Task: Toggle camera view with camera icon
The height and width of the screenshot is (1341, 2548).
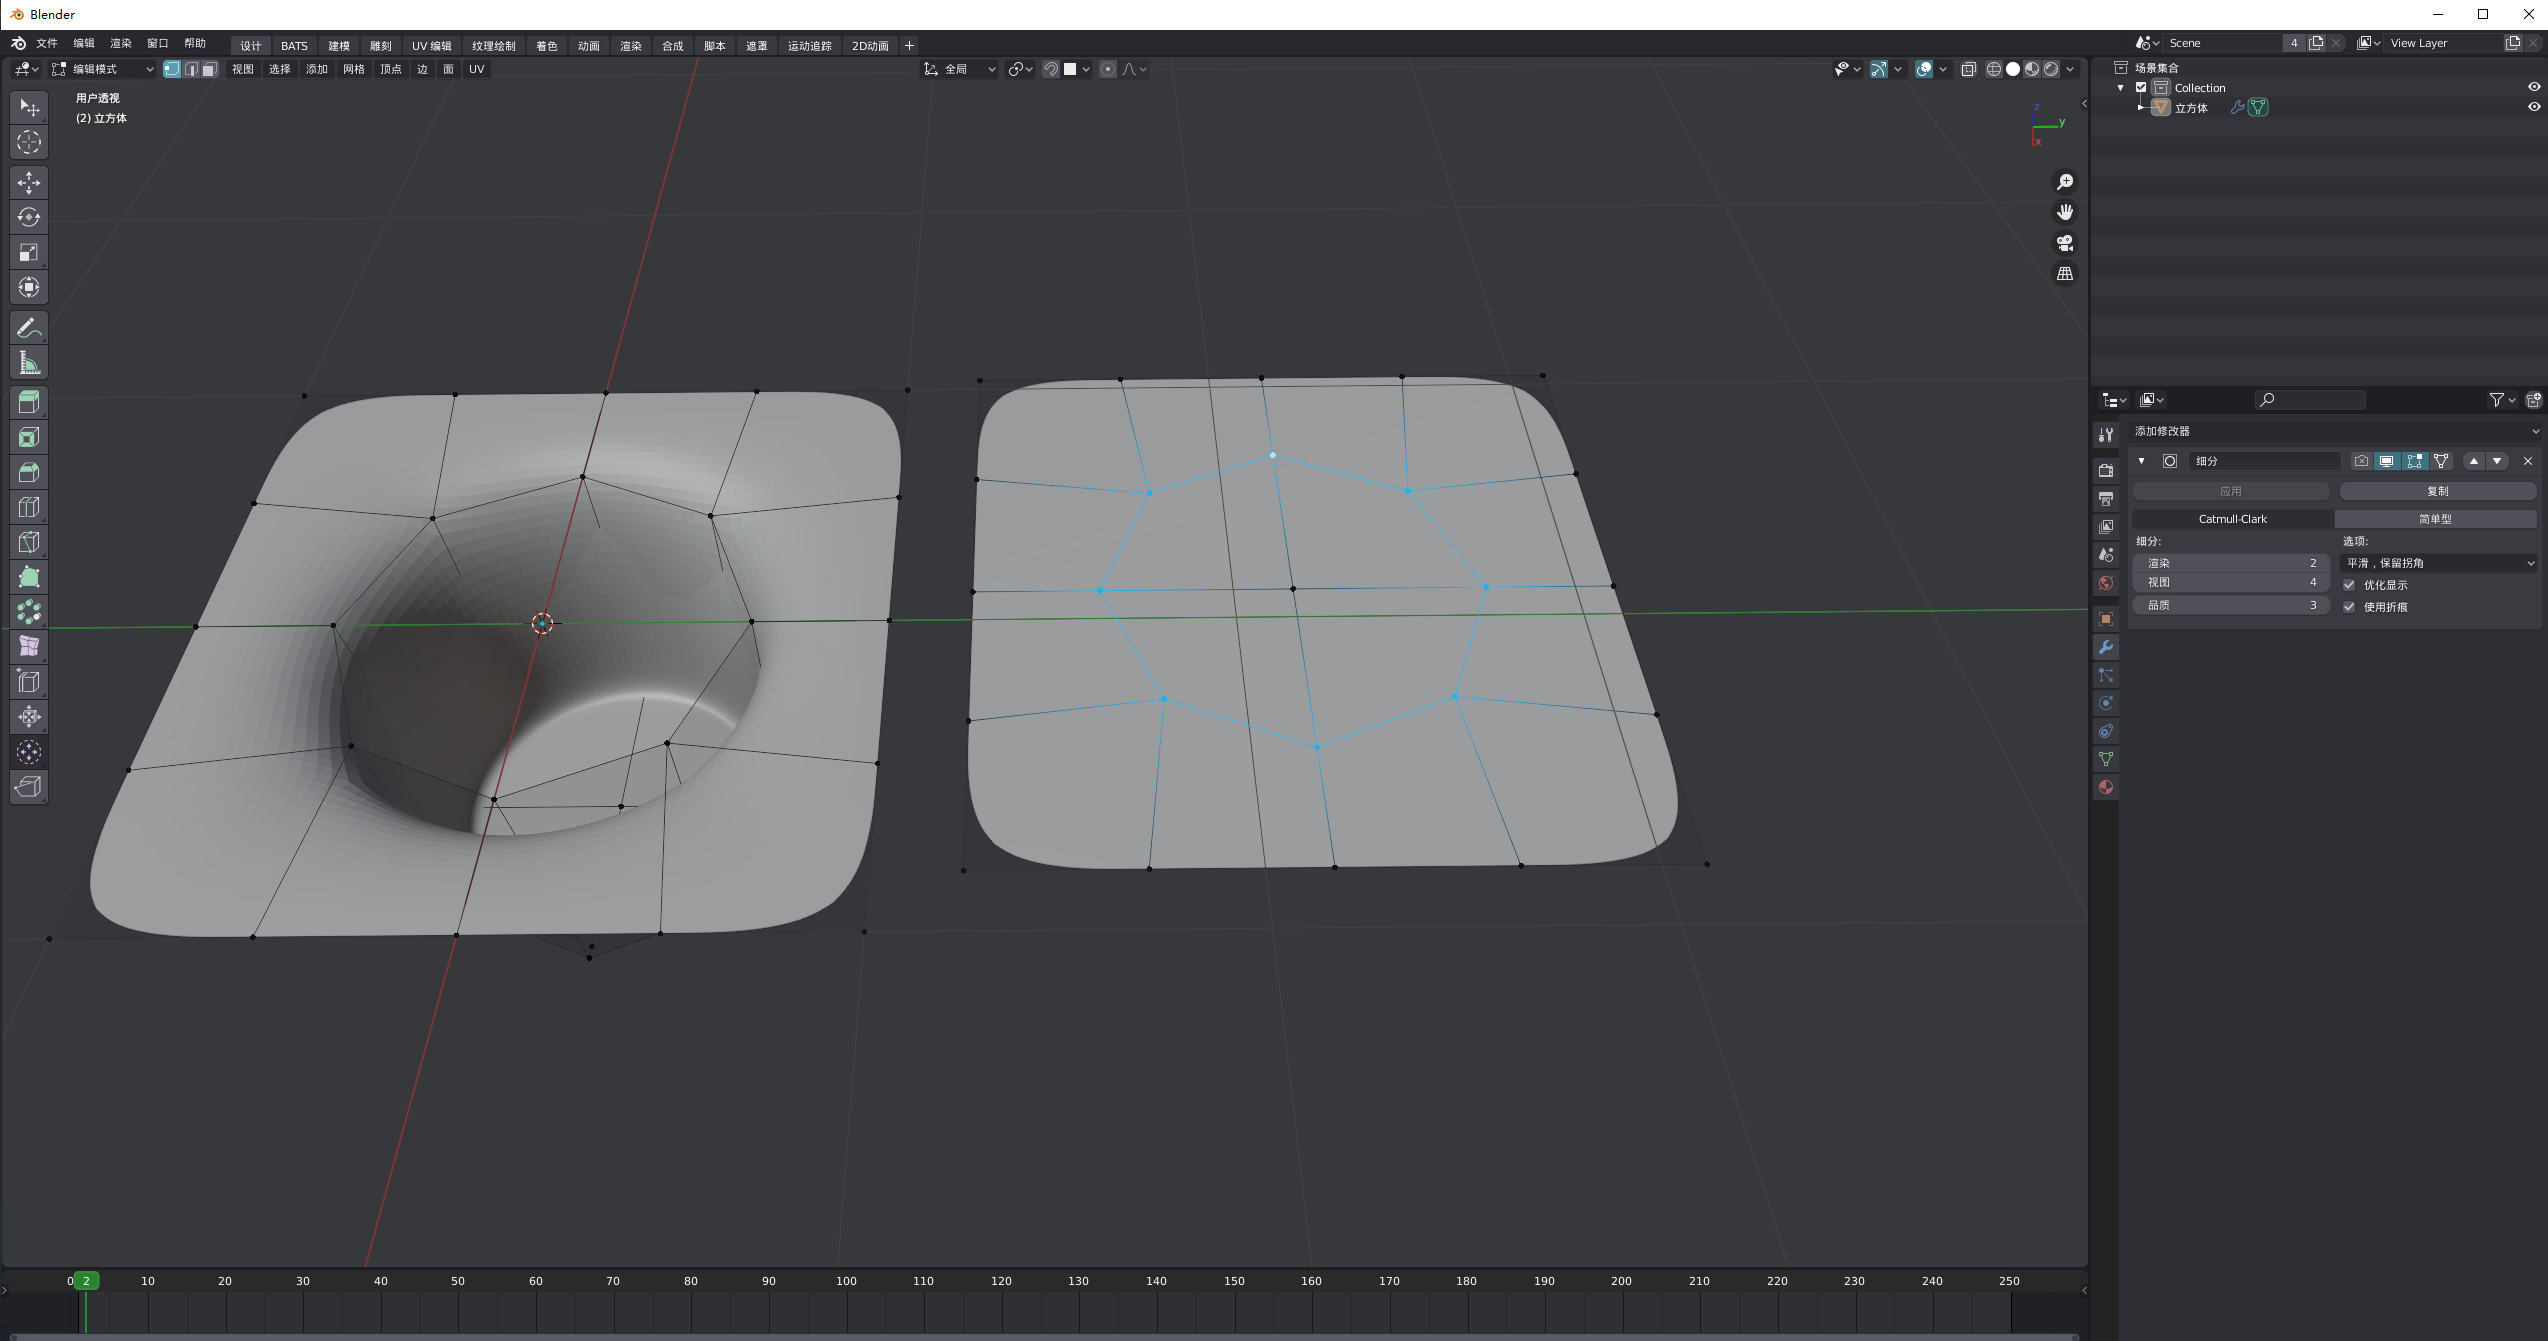Action: 2064,243
